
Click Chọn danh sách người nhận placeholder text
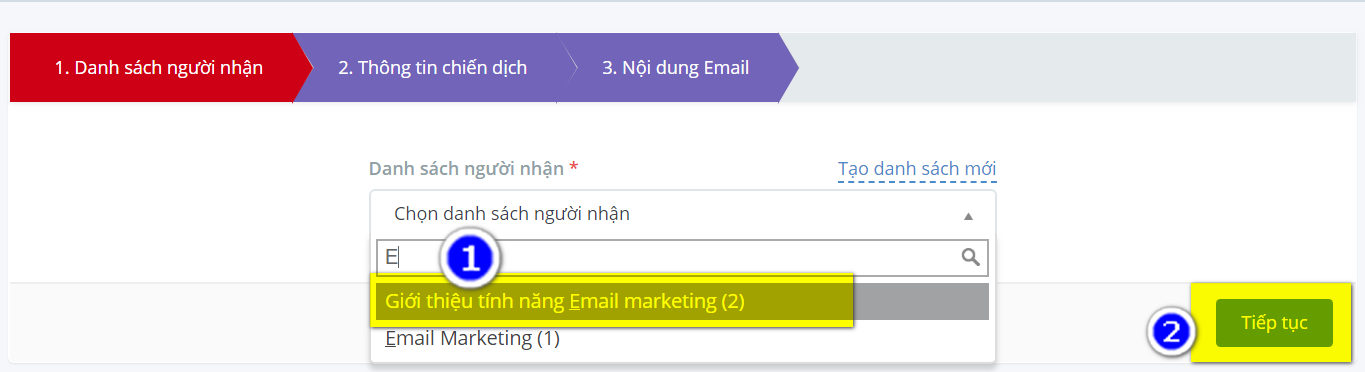512,214
